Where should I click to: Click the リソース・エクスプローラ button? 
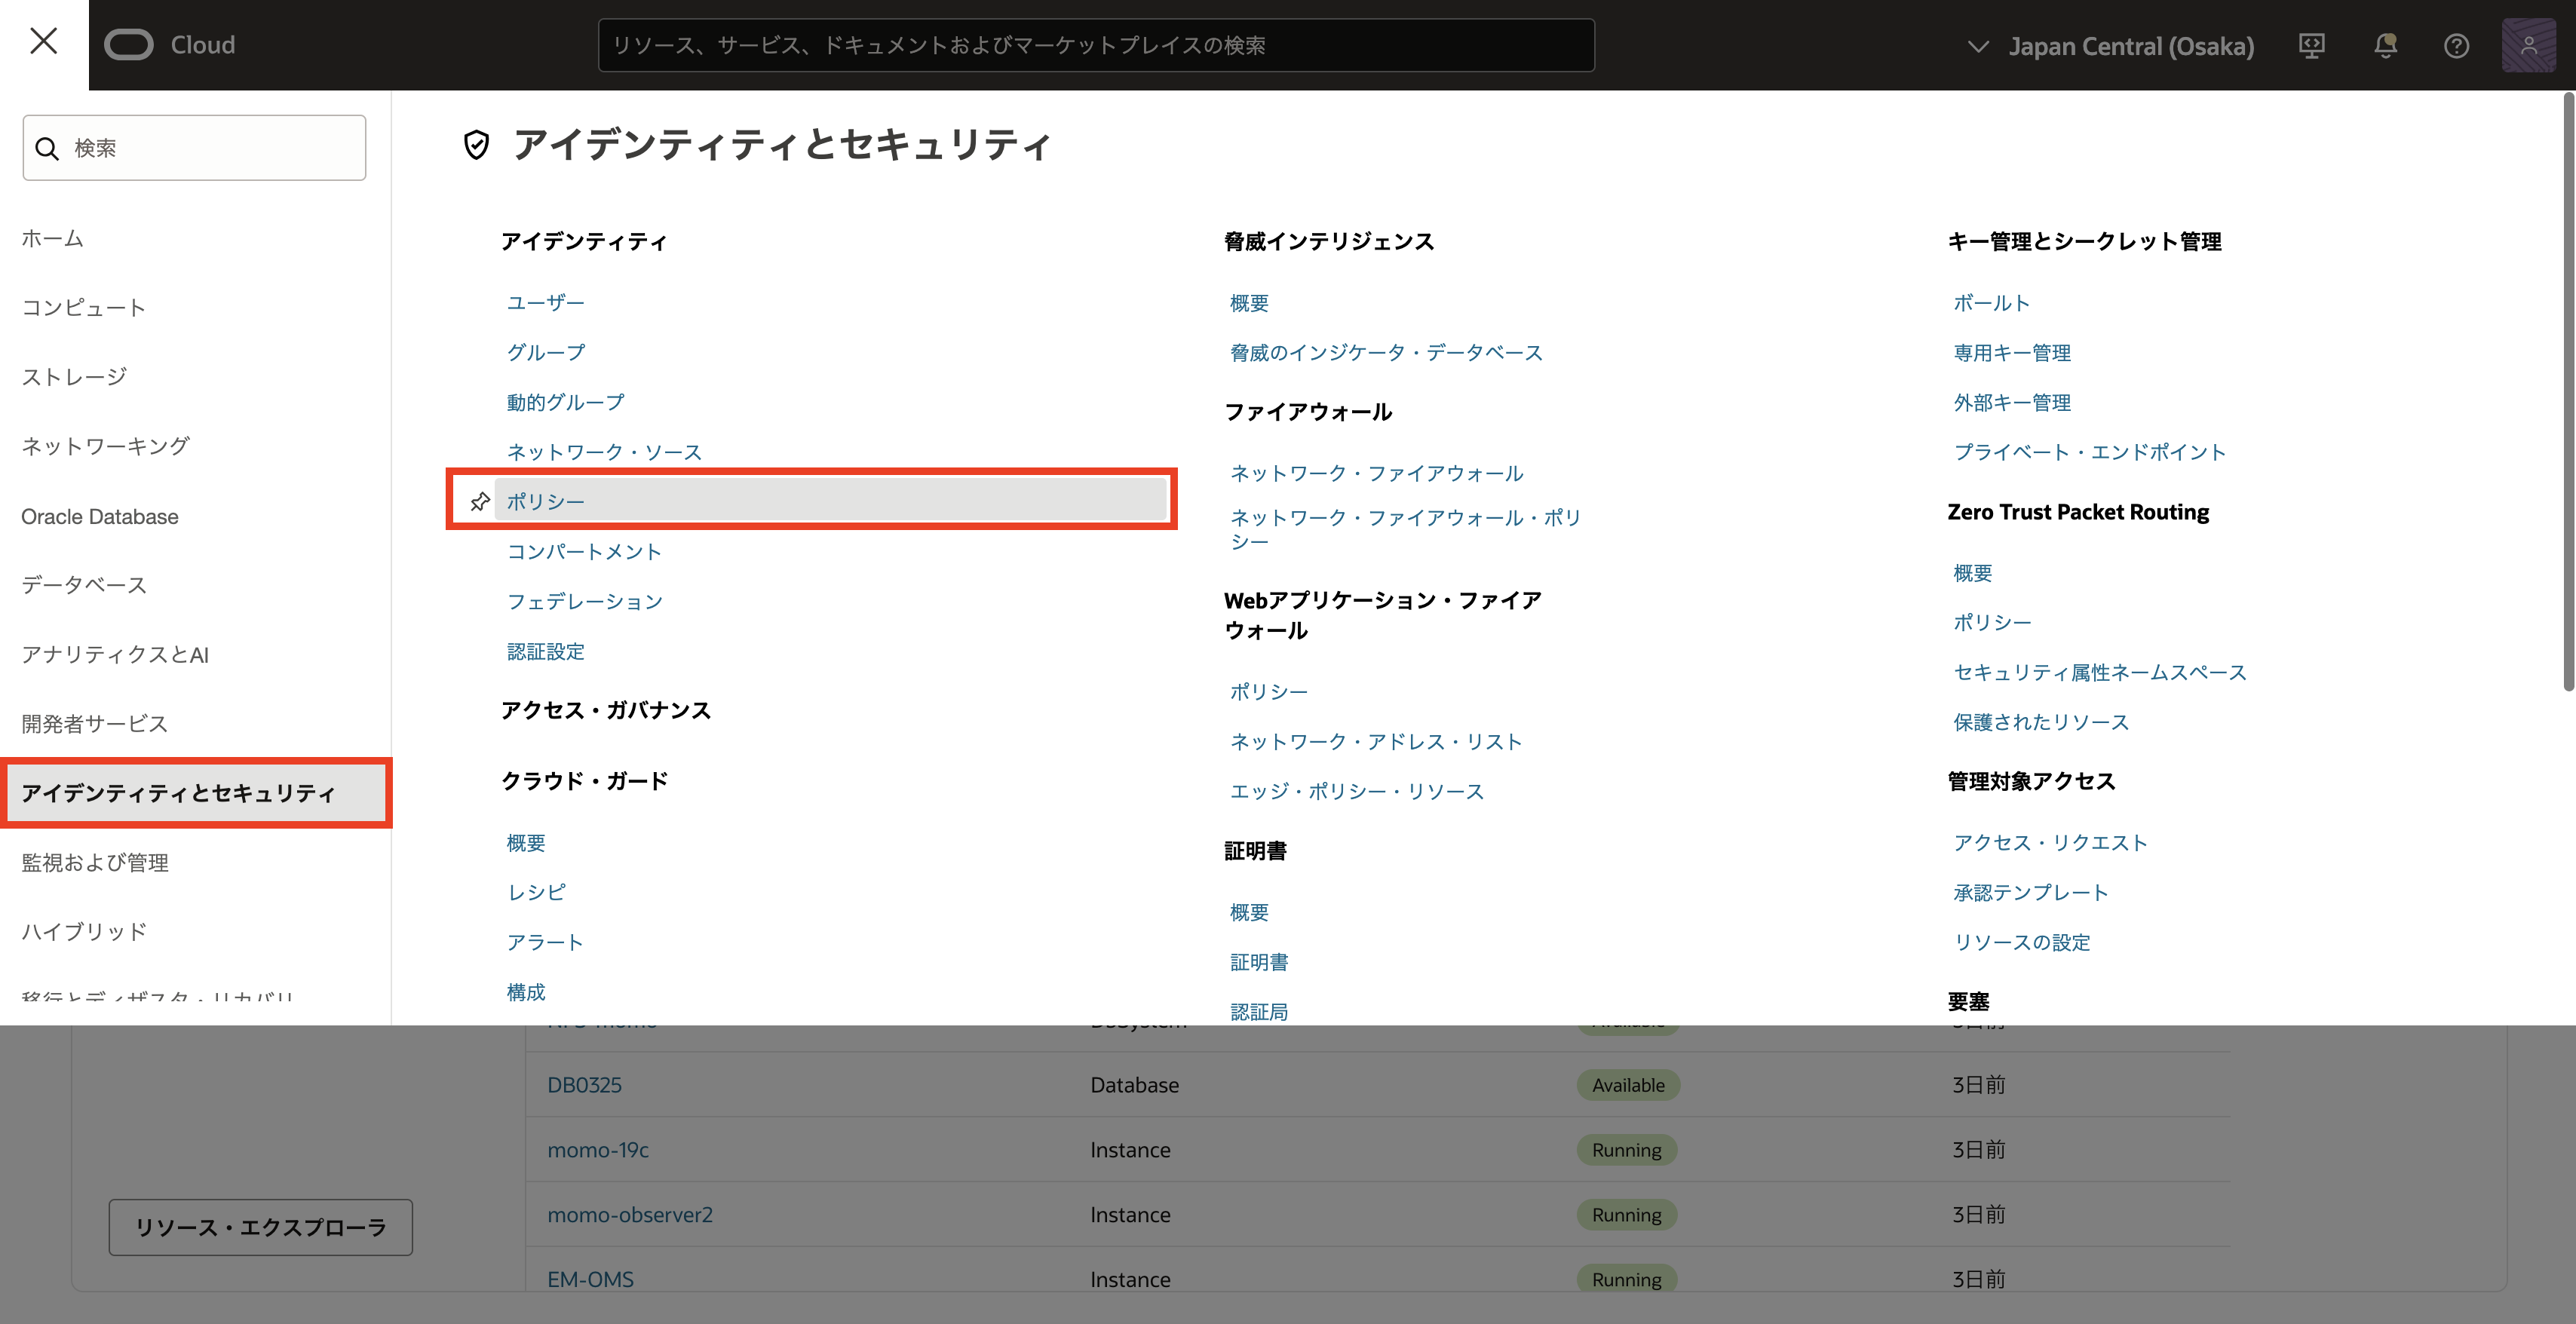click(x=260, y=1227)
